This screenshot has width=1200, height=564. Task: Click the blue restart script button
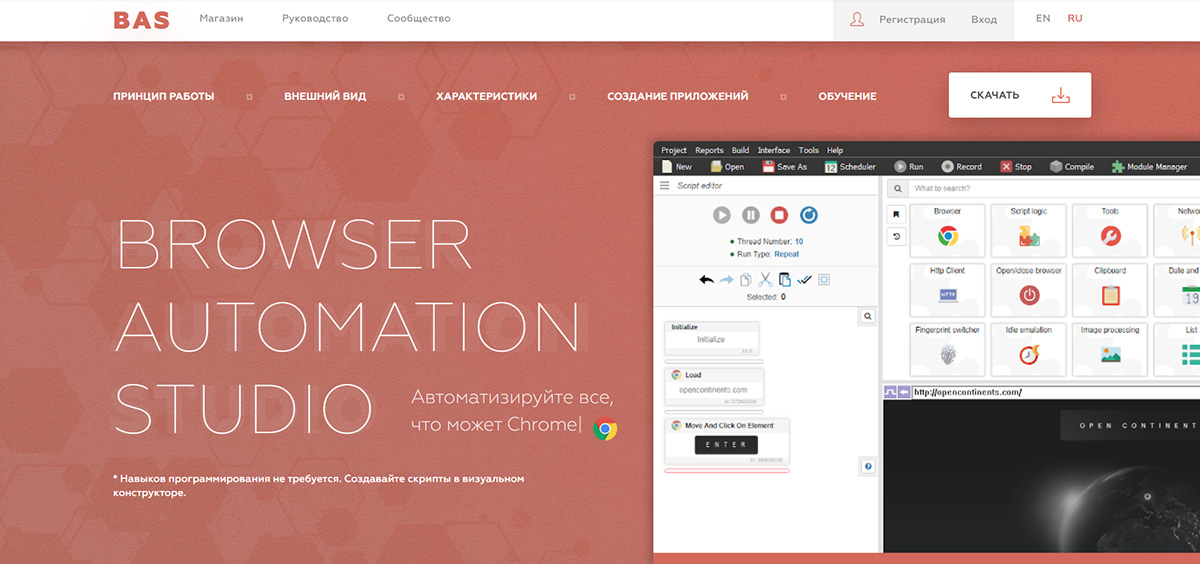pyautogui.click(x=809, y=215)
